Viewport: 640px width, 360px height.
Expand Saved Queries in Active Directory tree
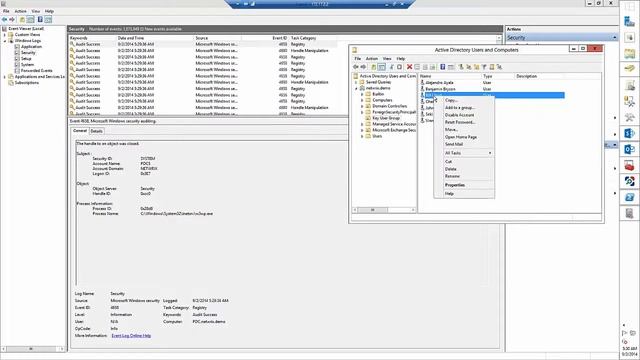tap(356, 82)
